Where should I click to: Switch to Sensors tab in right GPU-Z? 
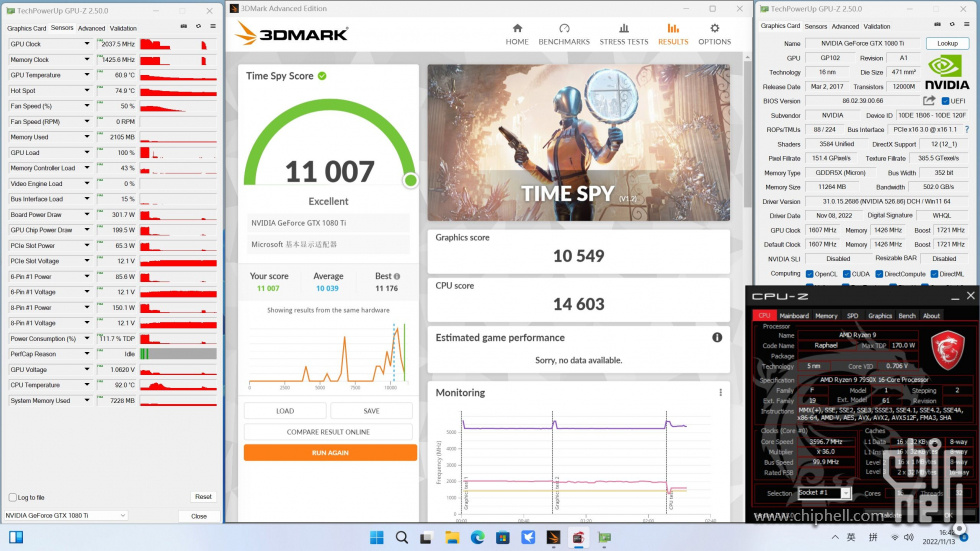tap(816, 26)
